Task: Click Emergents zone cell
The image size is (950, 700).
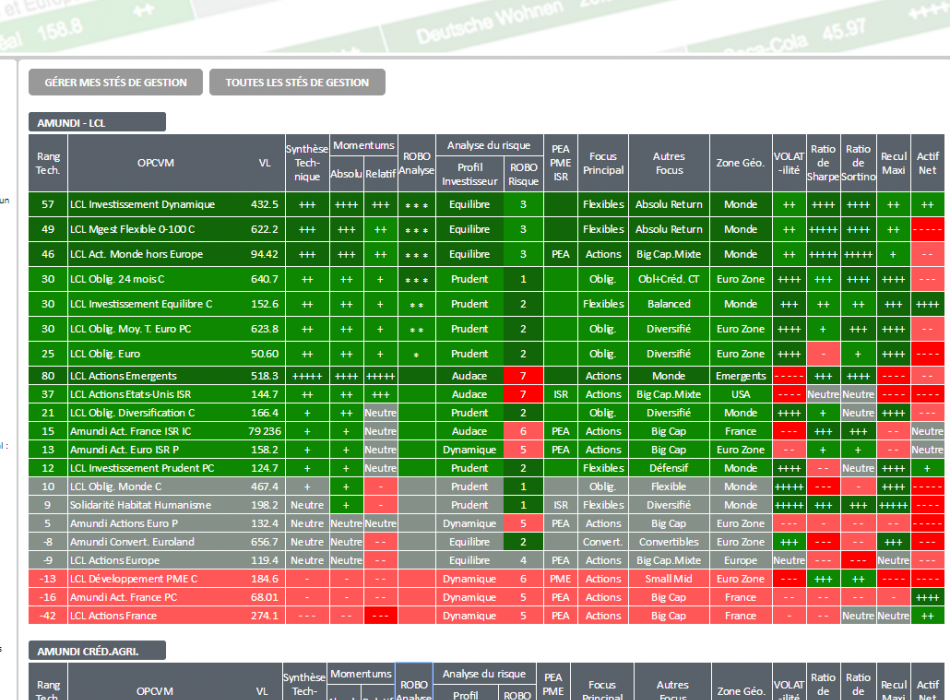Action: [x=740, y=376]
